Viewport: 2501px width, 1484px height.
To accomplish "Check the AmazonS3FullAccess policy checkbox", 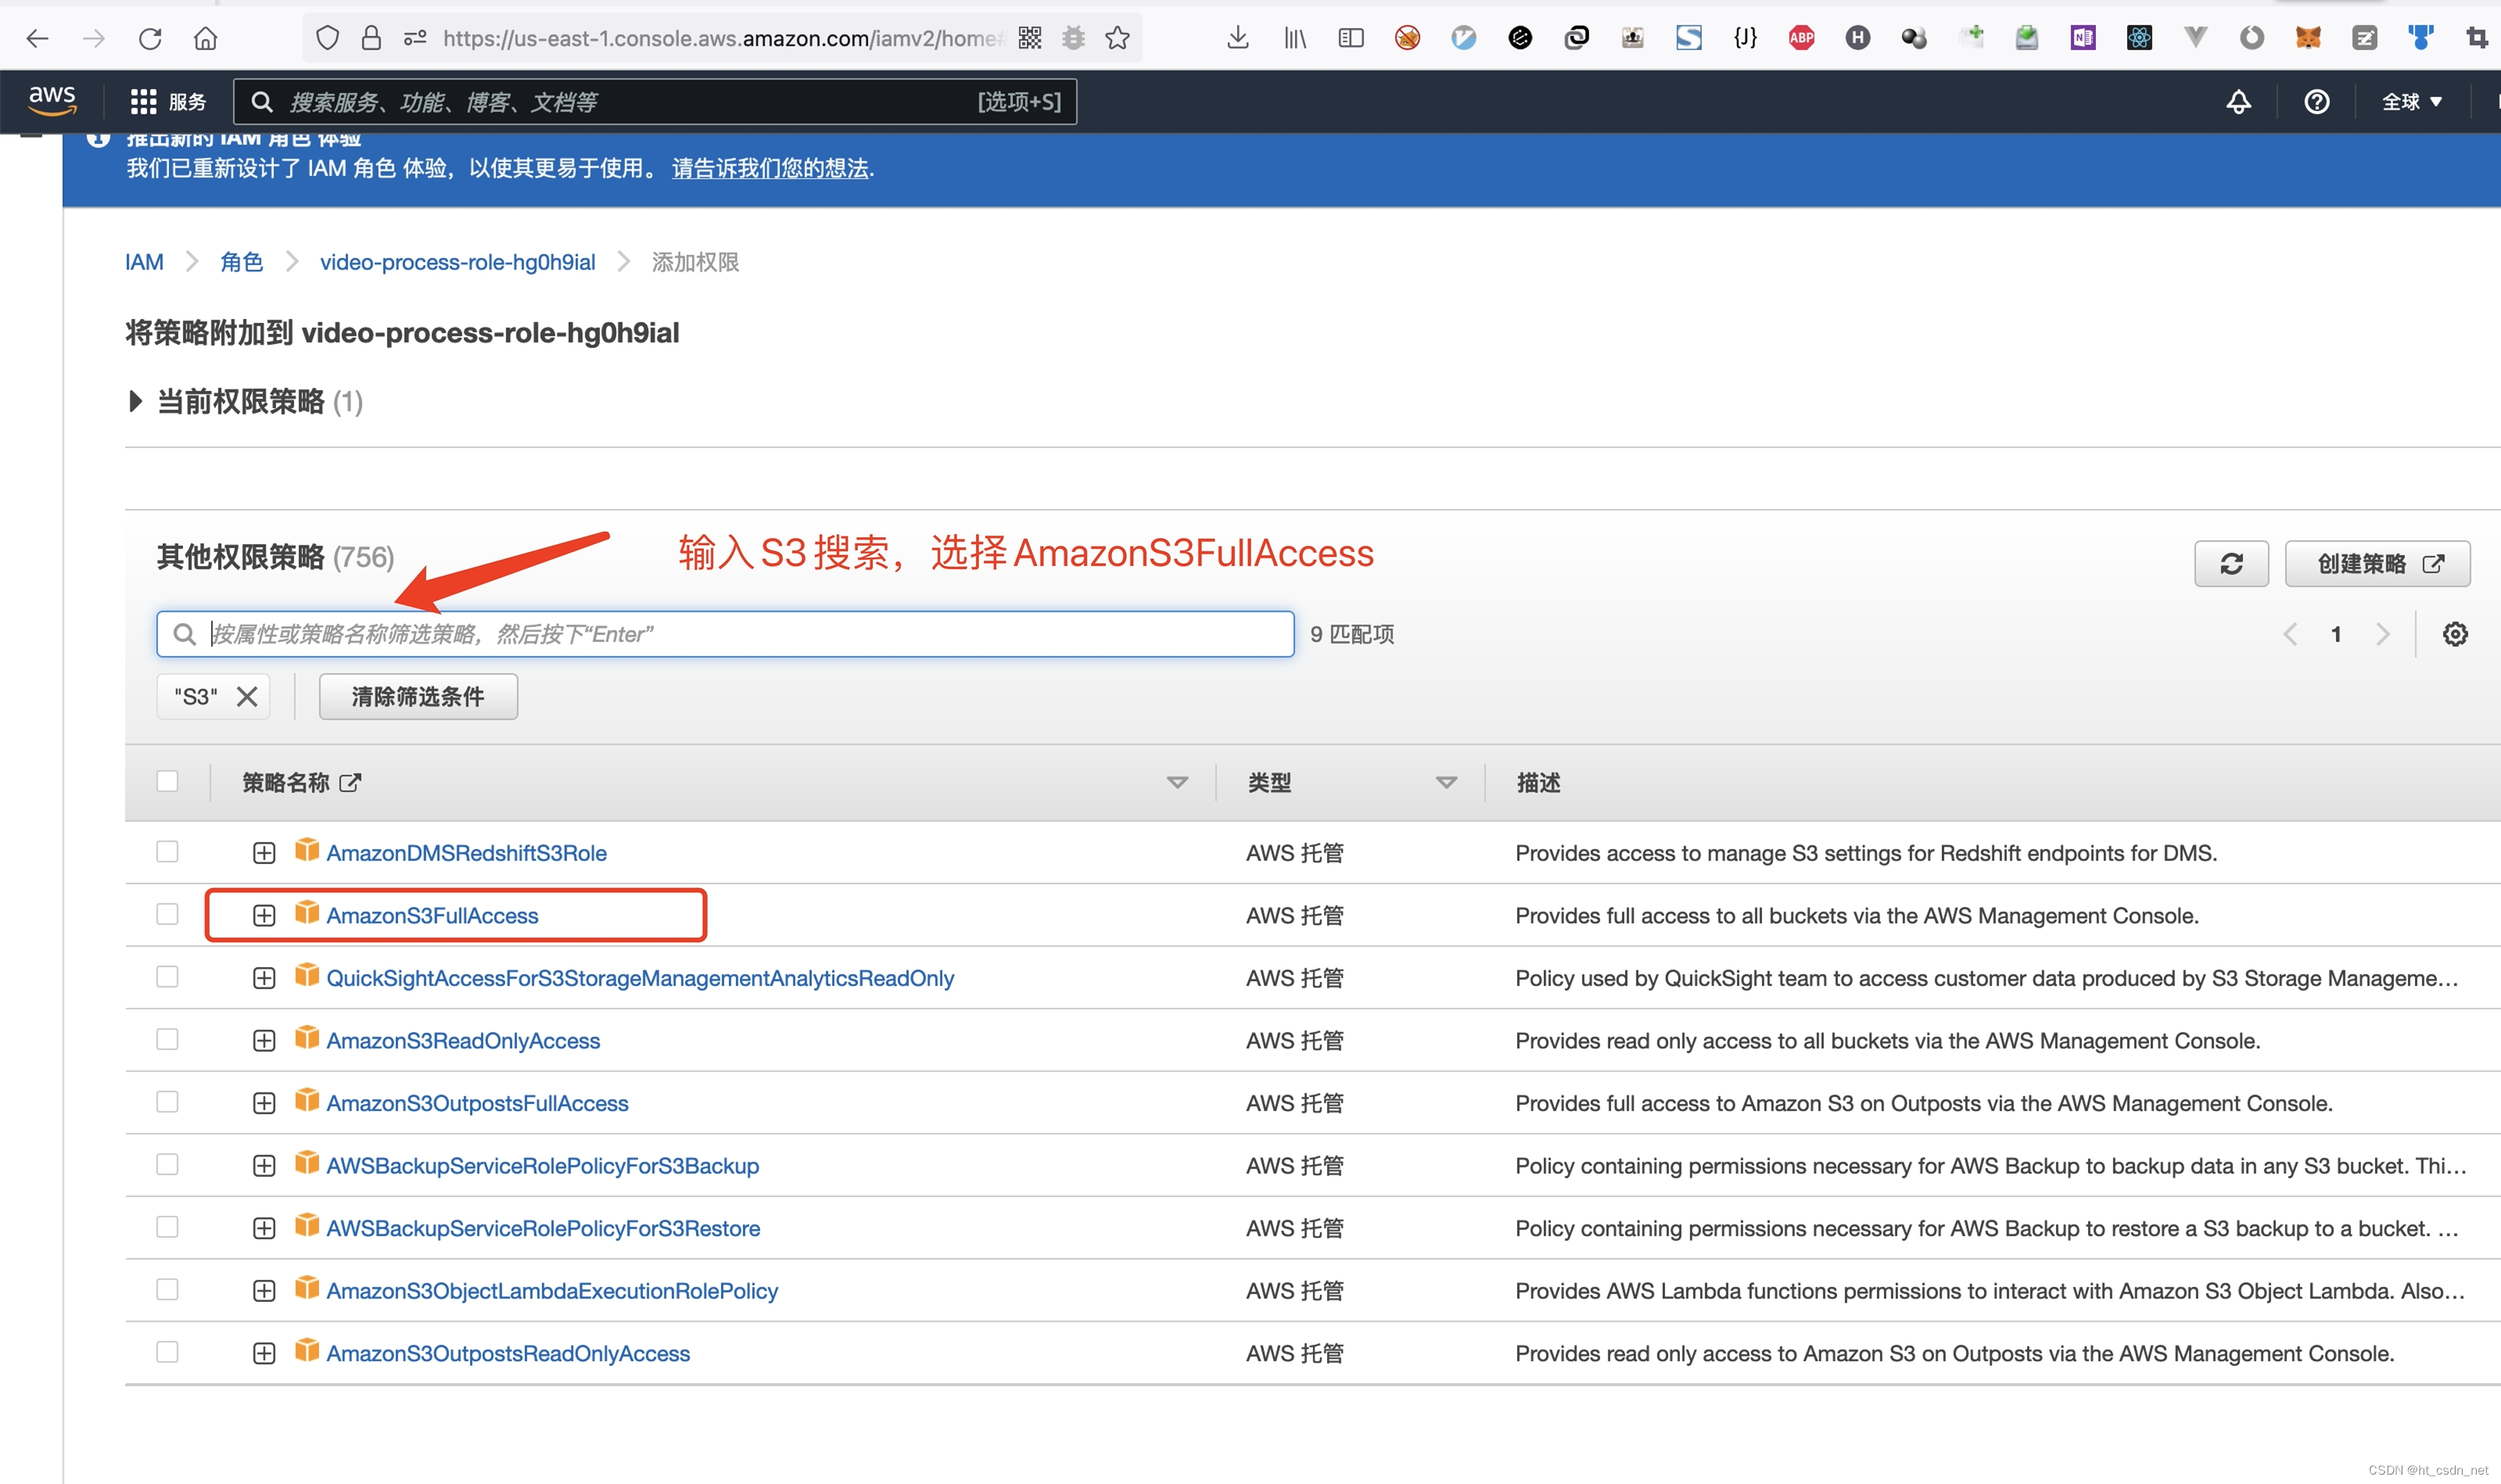I will 167,914.
